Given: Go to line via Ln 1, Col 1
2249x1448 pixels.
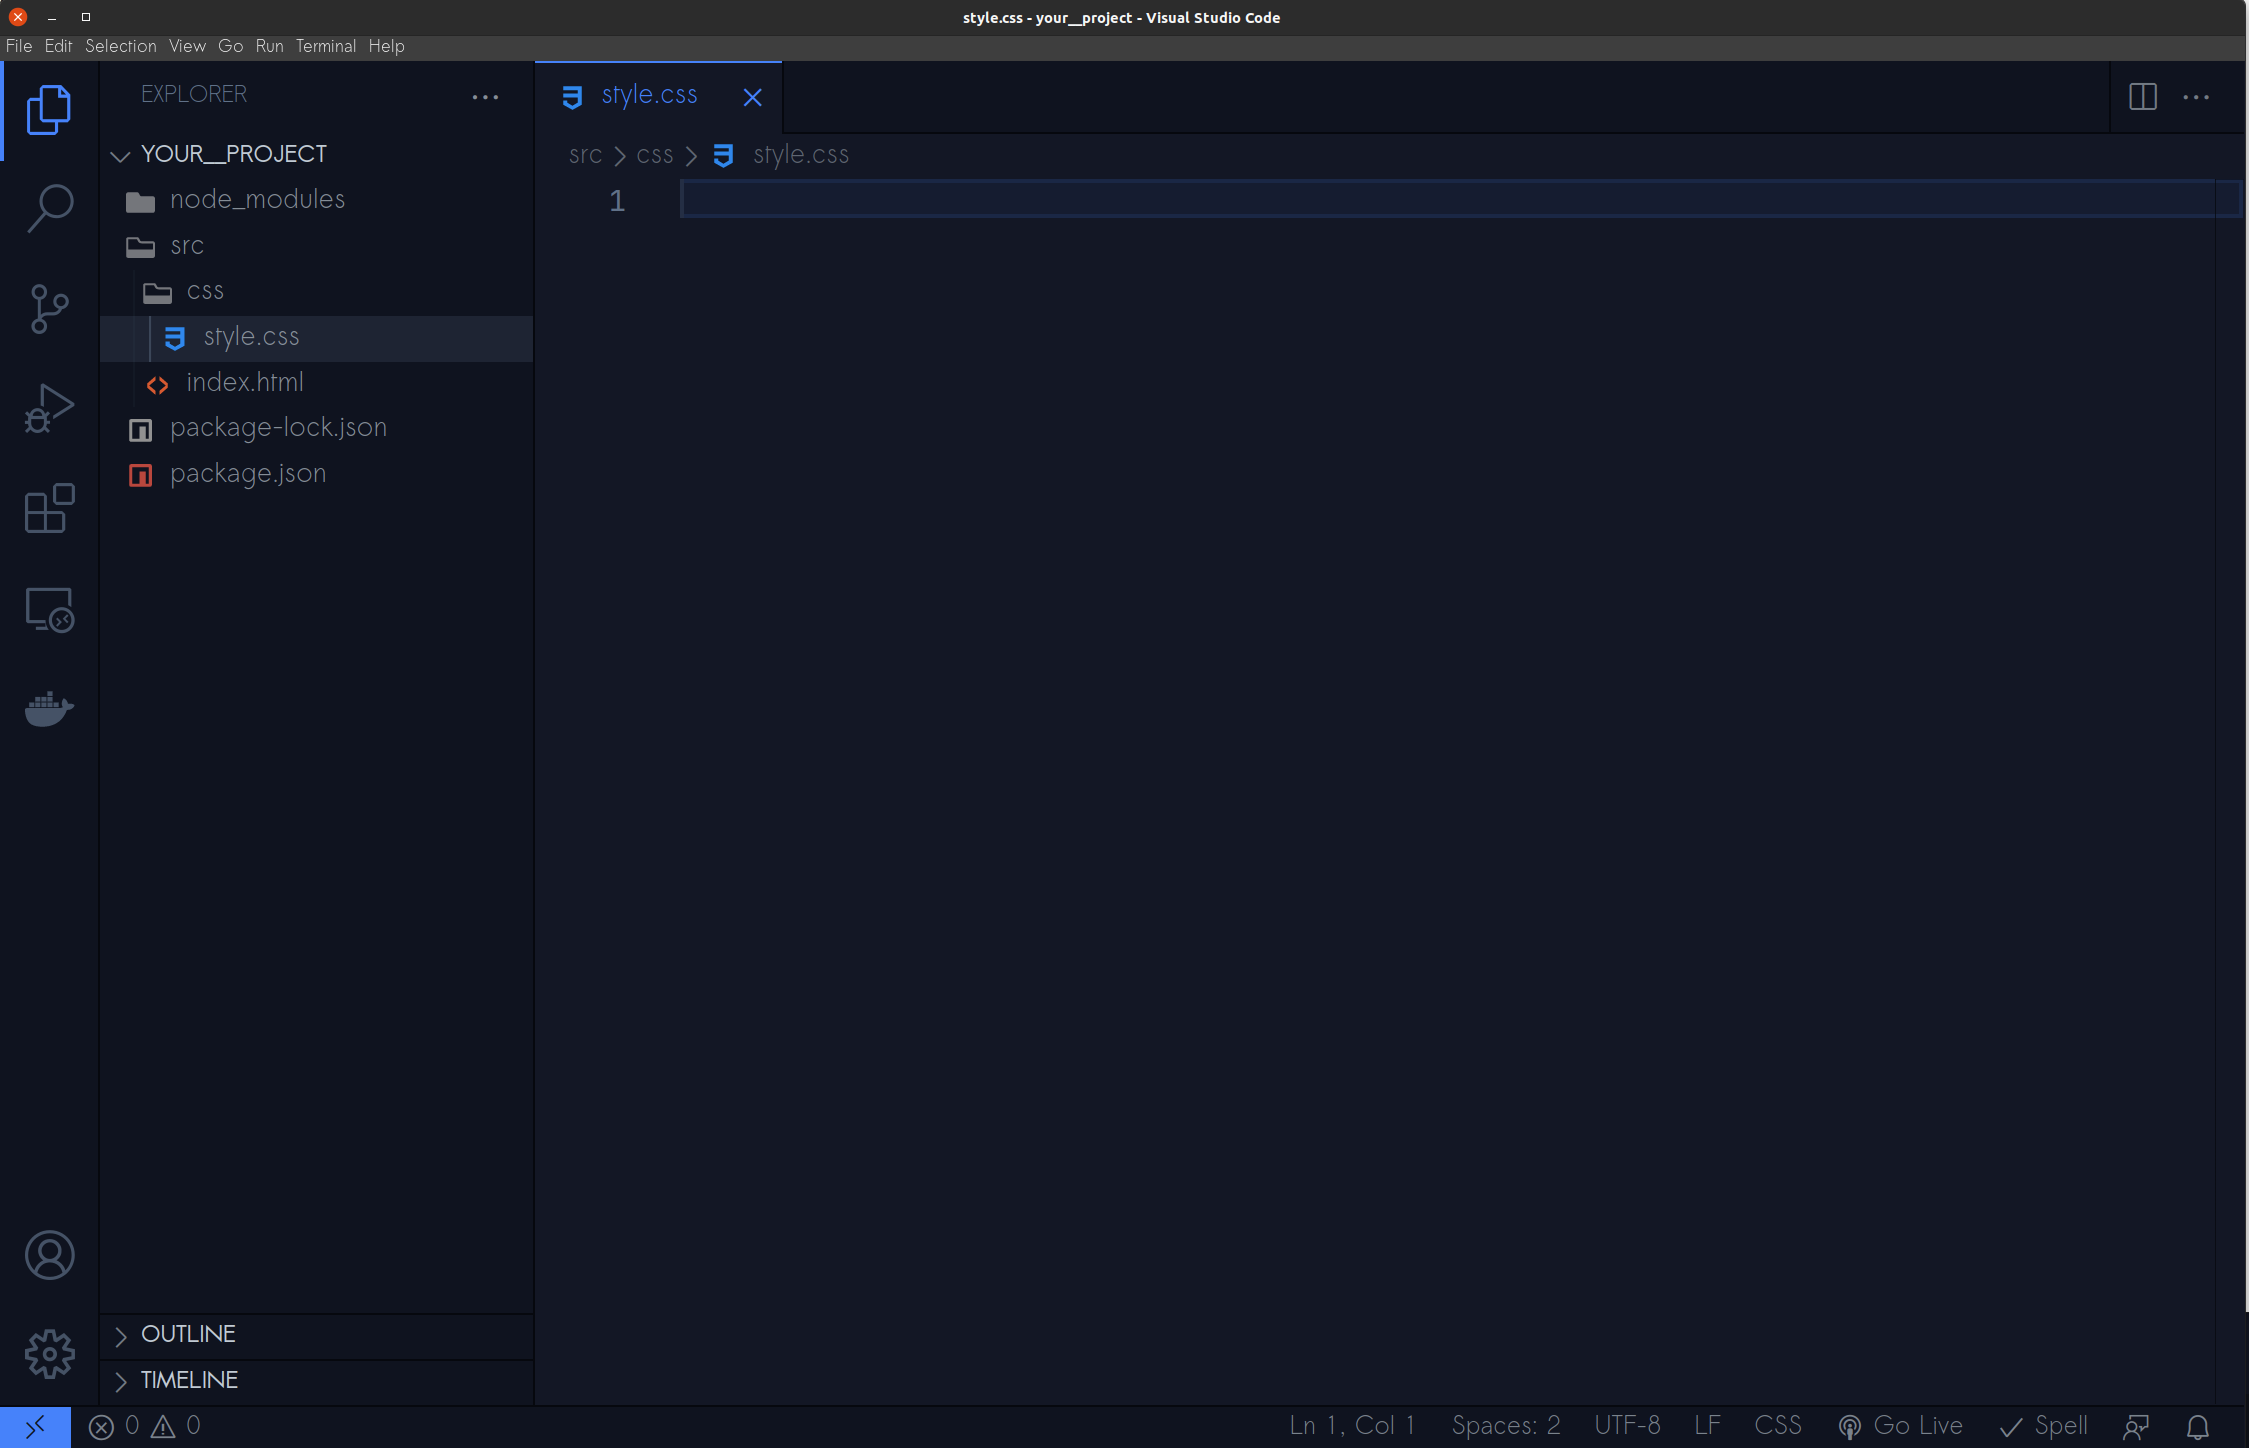Looking at the screenshot, I should pos(1352,1426).
